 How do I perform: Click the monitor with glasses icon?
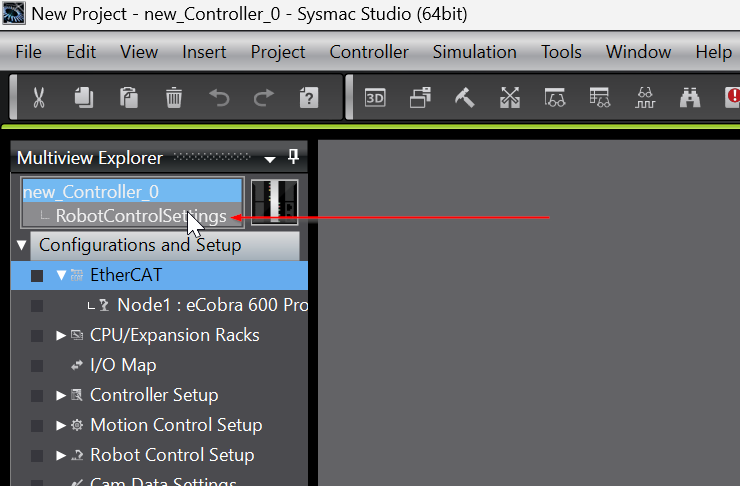[x=555, y=98]
